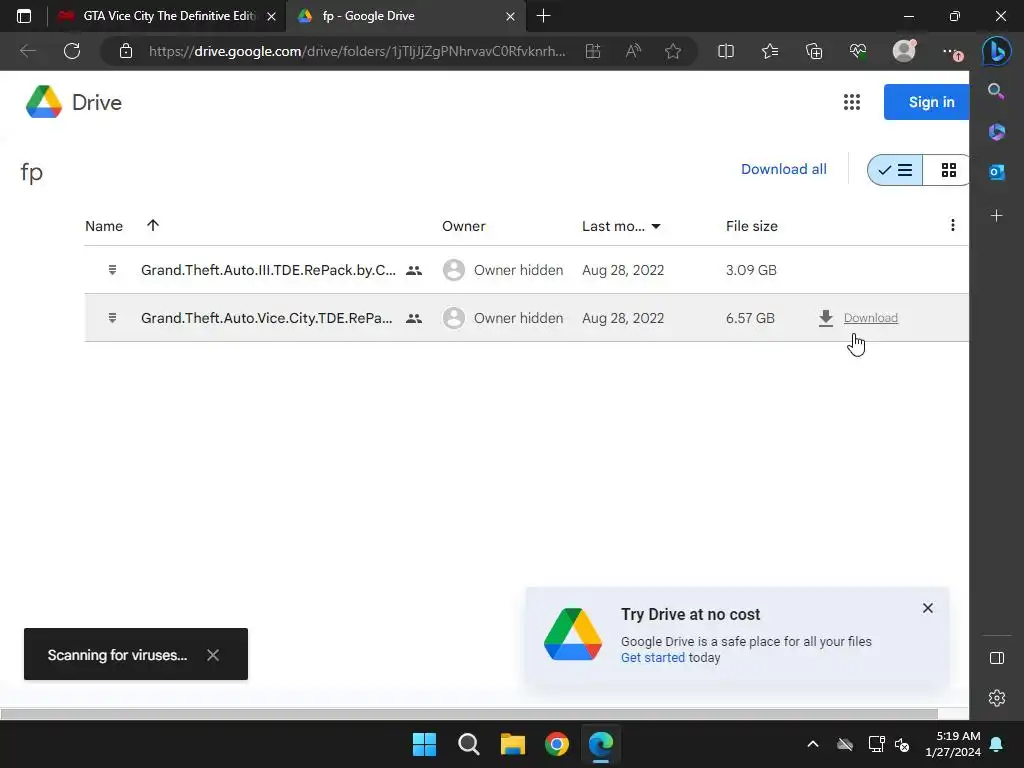
Task: Click download arrow icon in Vice City row
Action: pyautogui.click(x=825, y=318)
